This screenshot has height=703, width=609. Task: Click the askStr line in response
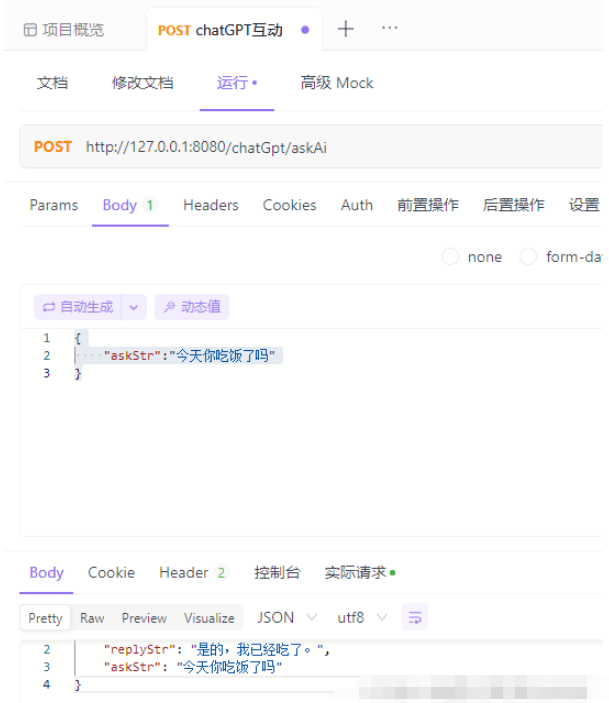[x=193, y=667]
